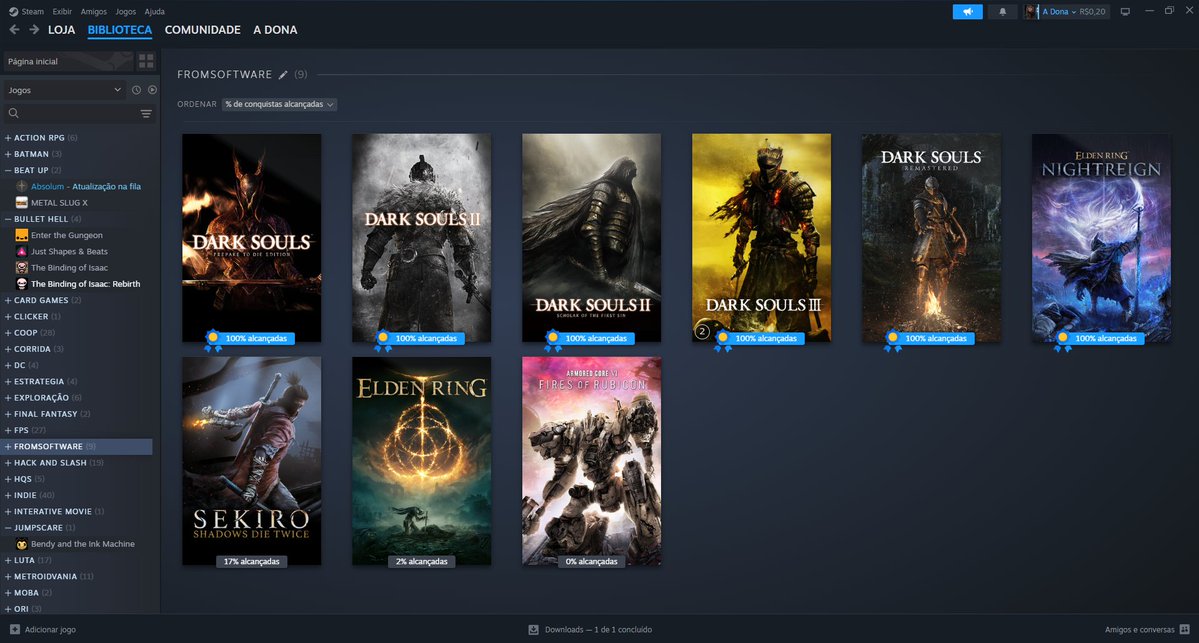The width and height of the screenshot is (1199, 643).
Task: Click The Binding of Isaac icon
Action: pyautogui.click(x=21, y=268)
